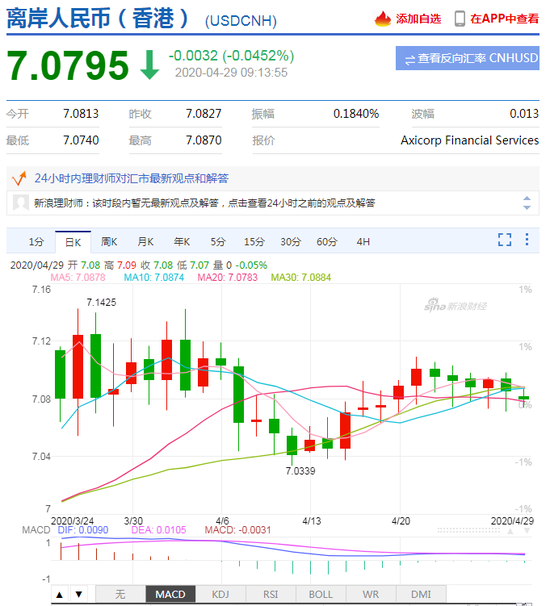Click the 离岸人民币（香港） title
This screenshot has height=606, width=550.
pos(98,18)
